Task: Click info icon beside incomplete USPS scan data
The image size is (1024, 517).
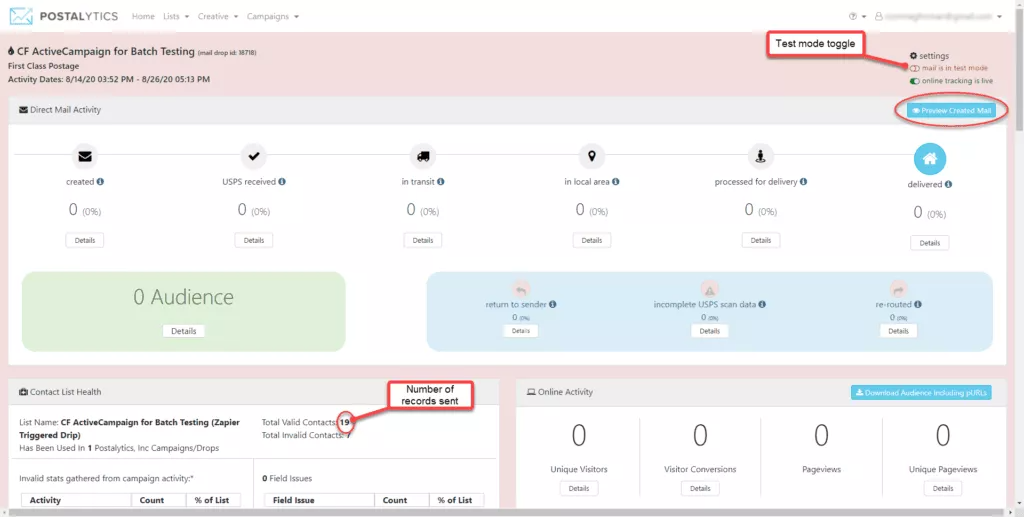Action: tap(762, 304)
